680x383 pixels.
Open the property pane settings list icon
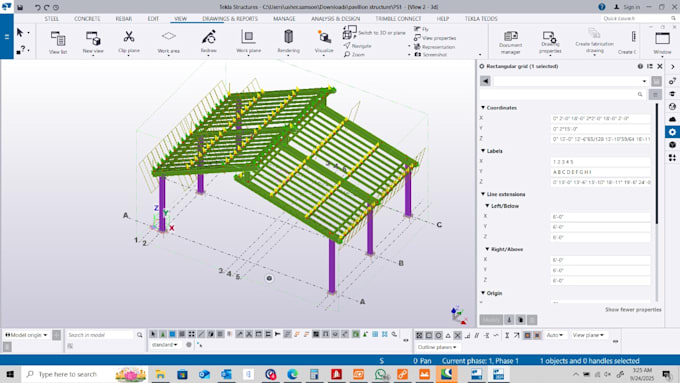click(650, 66)
